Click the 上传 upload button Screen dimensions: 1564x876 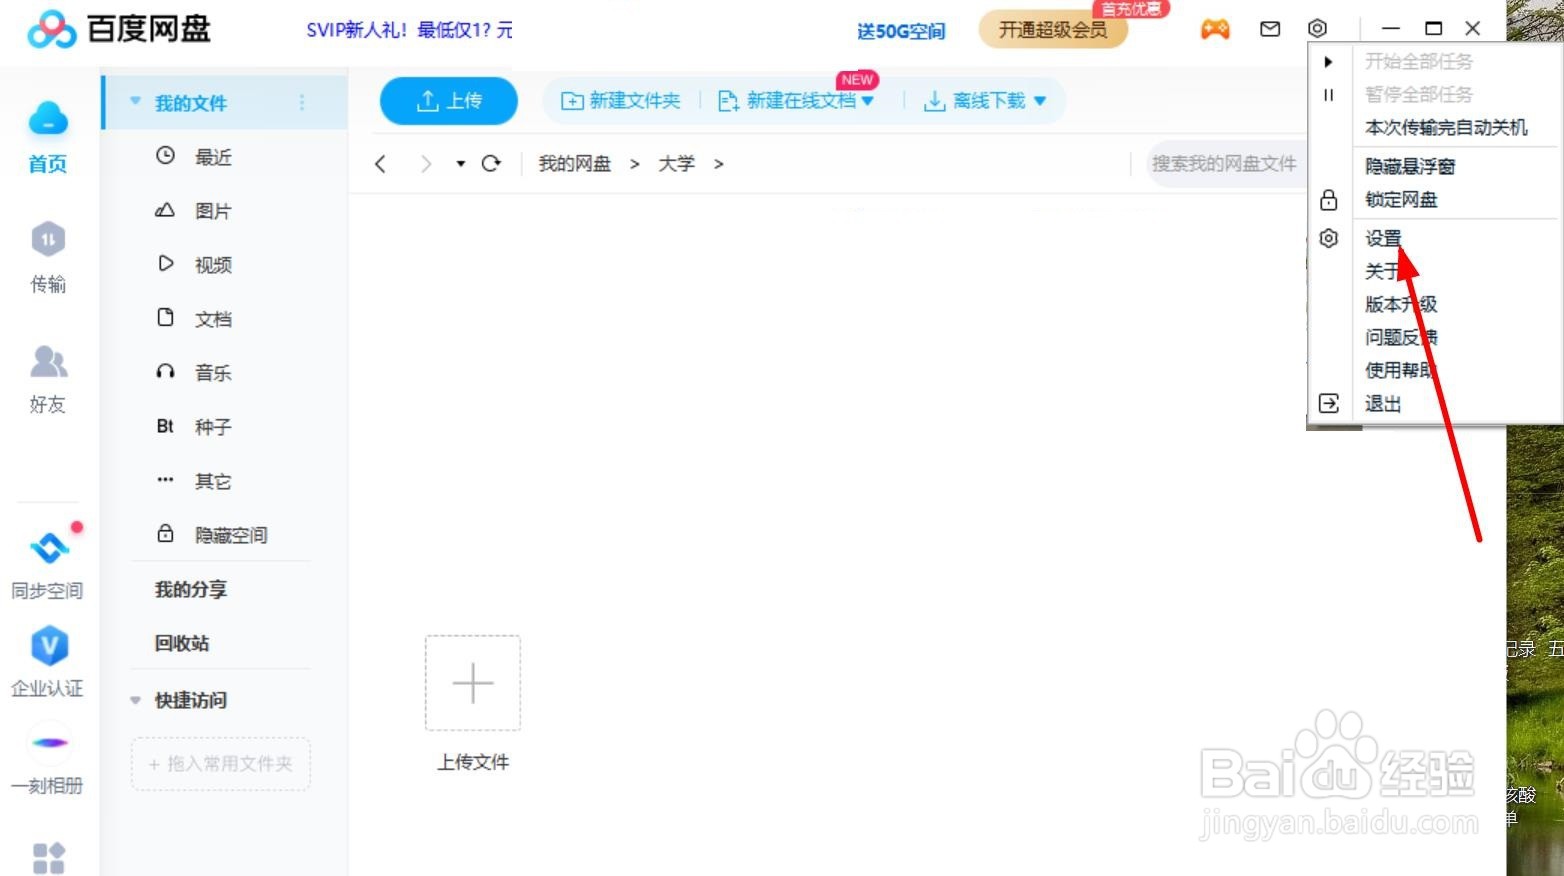(448, 100)
